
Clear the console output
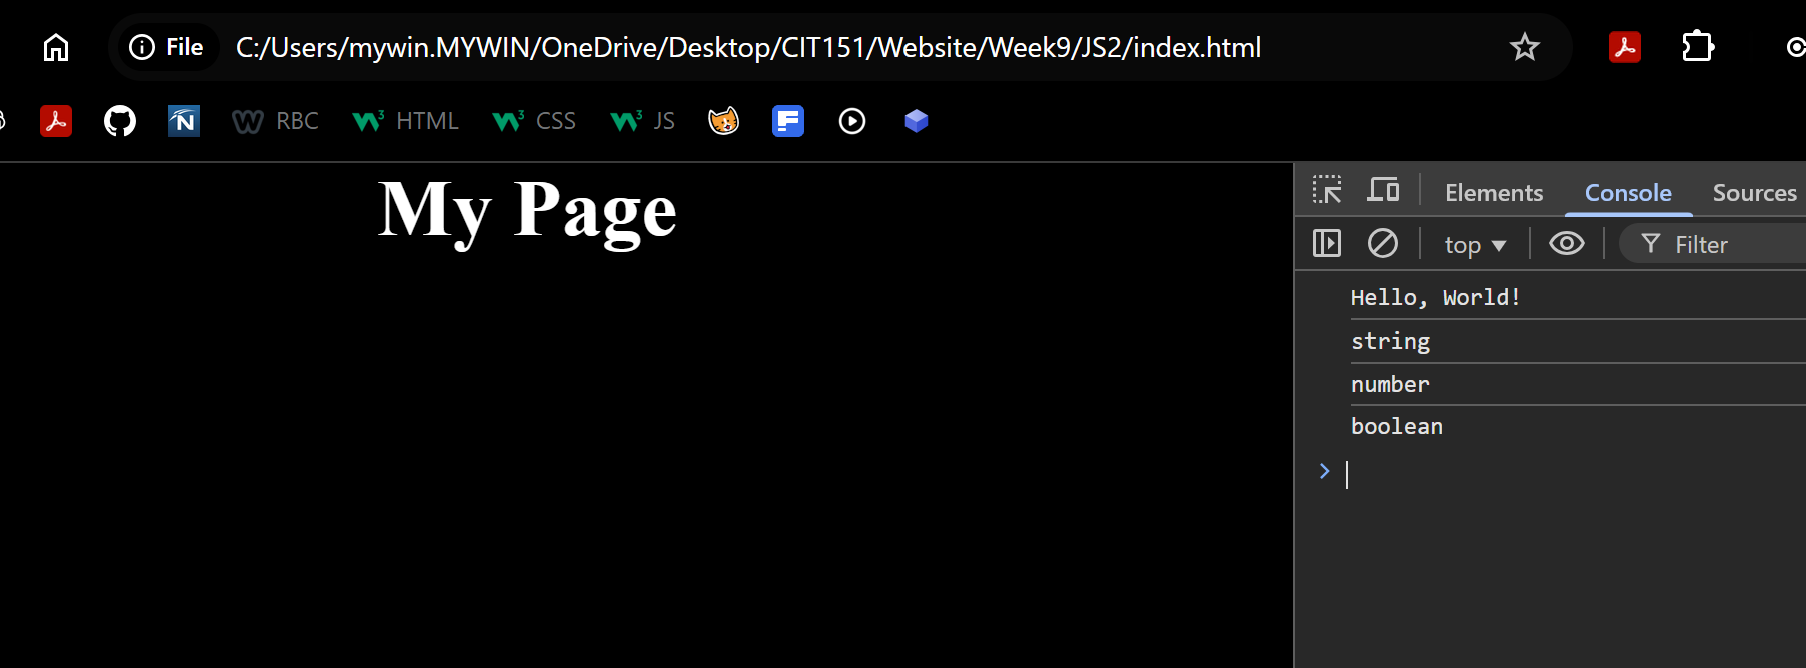pos(1383,243)
